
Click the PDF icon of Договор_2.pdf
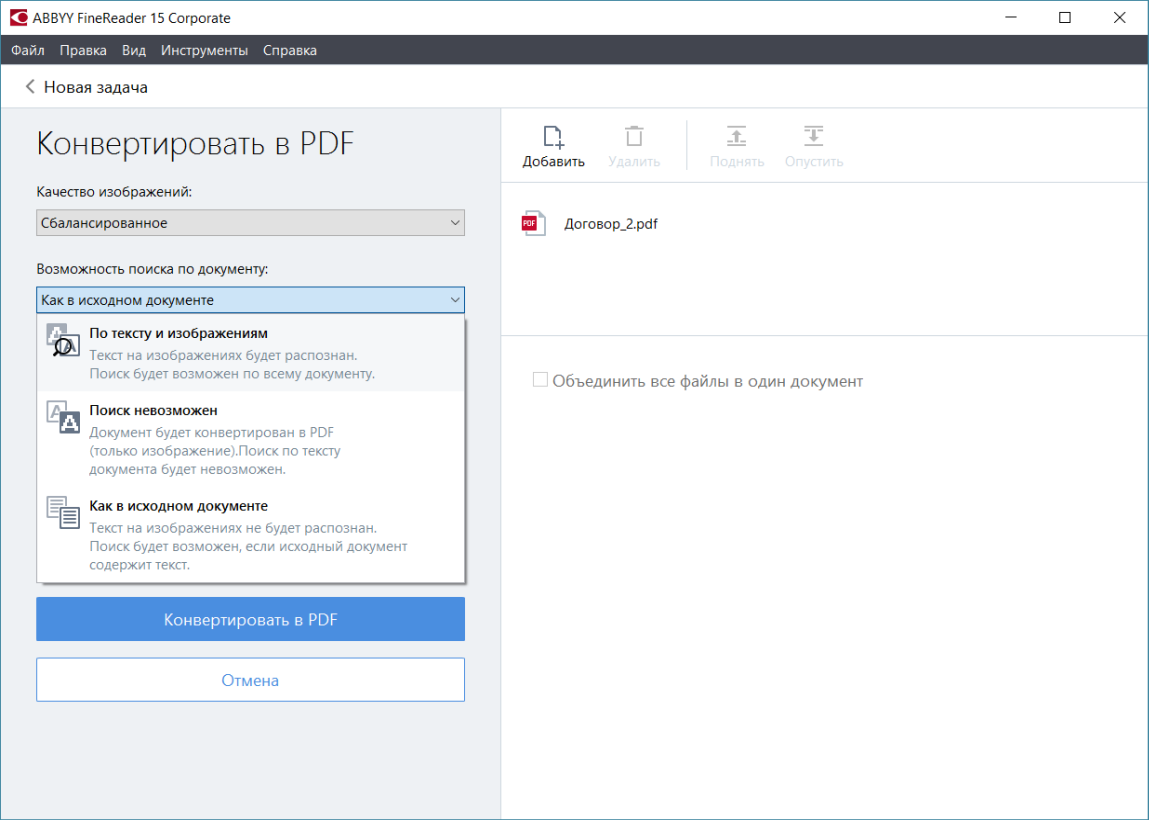pos(534,224)
